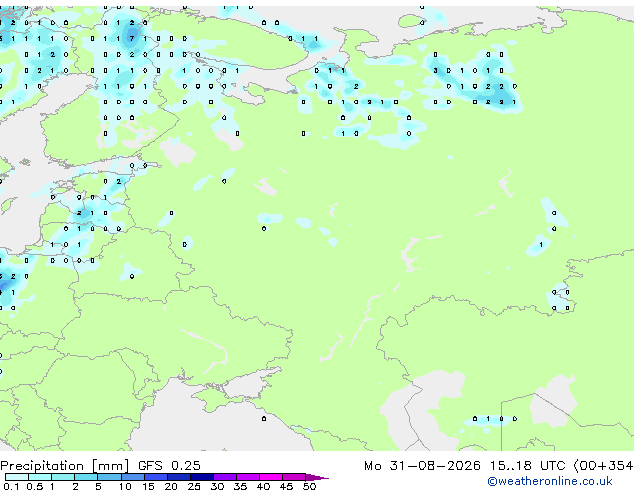This screenshot has width=634, height=490.
Task: Click the 7 mm precipitation value marker
Action: (132, 39)
